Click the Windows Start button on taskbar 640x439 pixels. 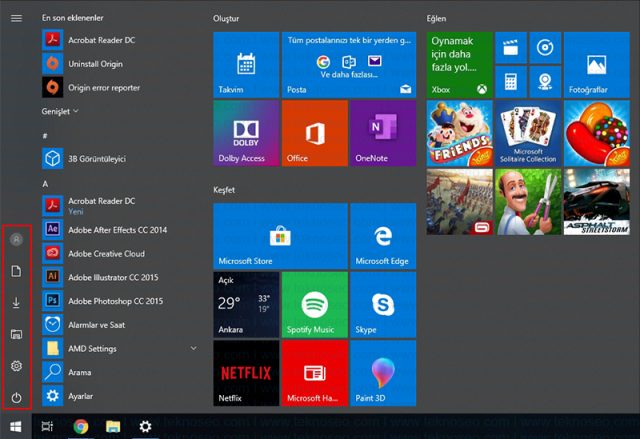16,427
